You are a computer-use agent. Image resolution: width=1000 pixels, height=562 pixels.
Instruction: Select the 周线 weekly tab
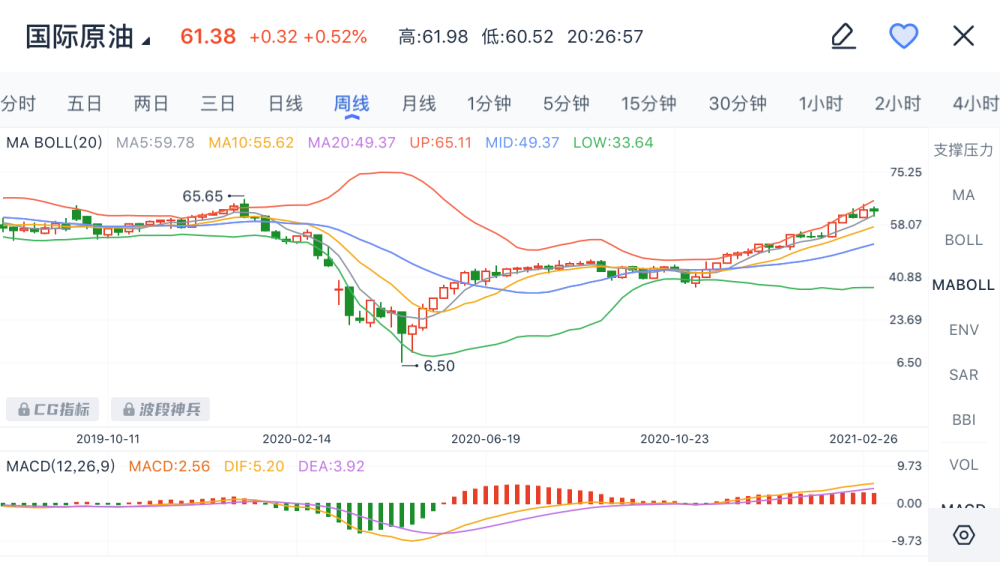coord(351,103)
